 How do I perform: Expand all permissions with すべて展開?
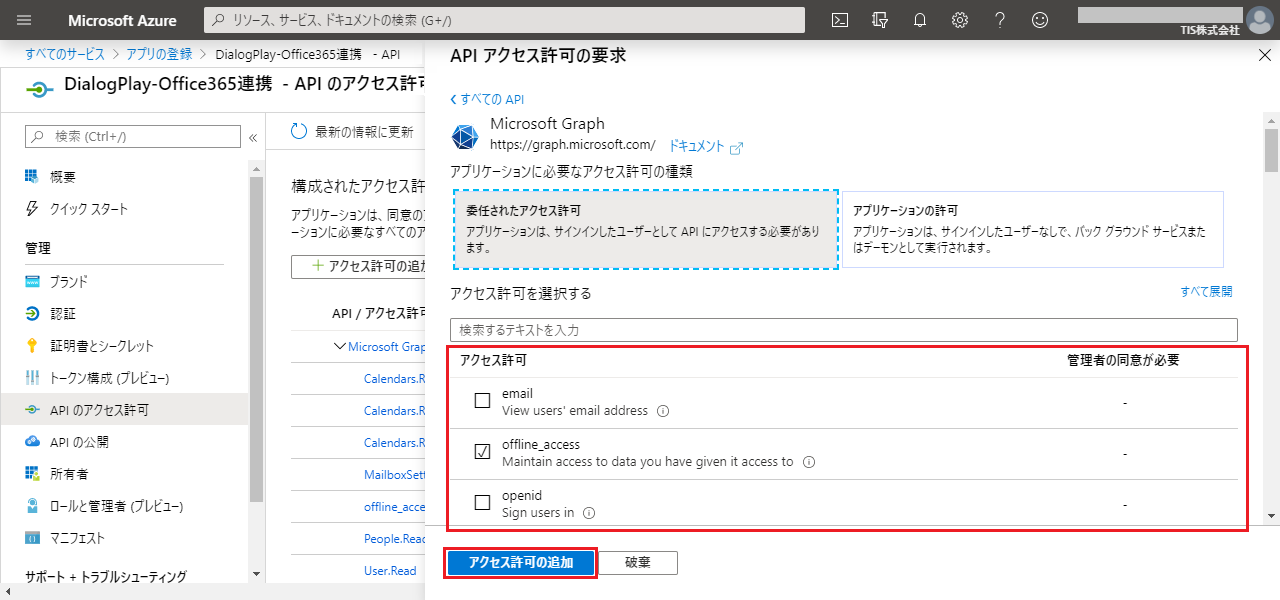pyautogui.click(x=1206, y=292)
